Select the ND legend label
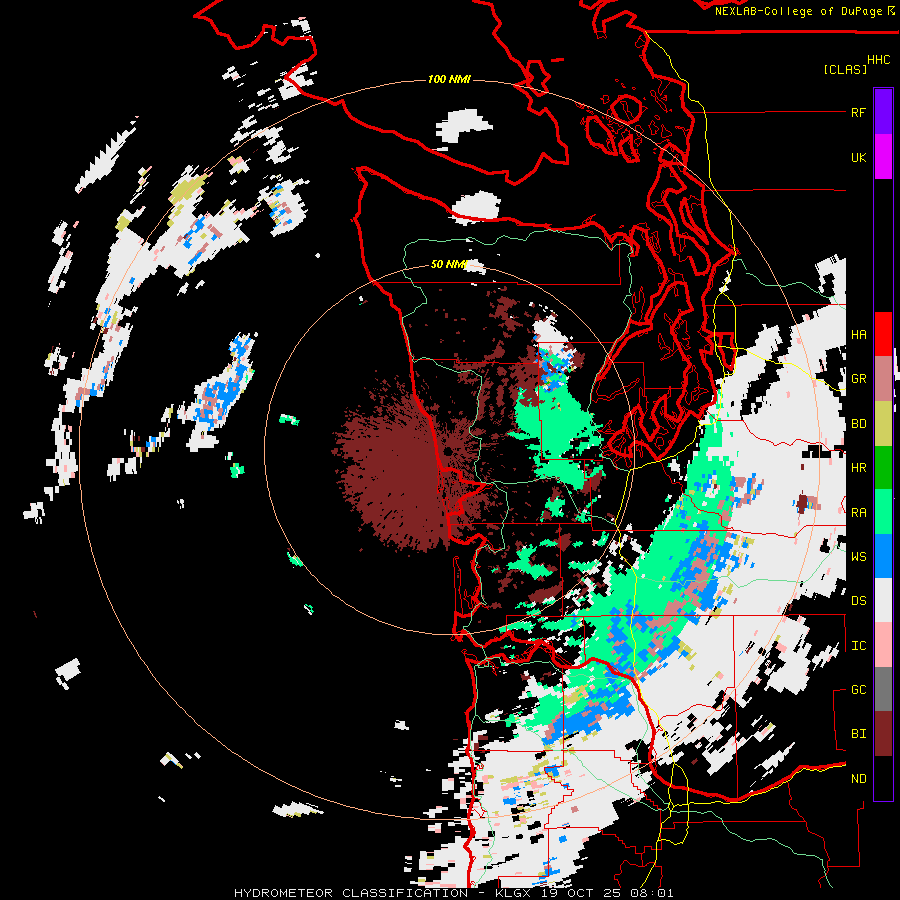 click(x=858, y=779)
